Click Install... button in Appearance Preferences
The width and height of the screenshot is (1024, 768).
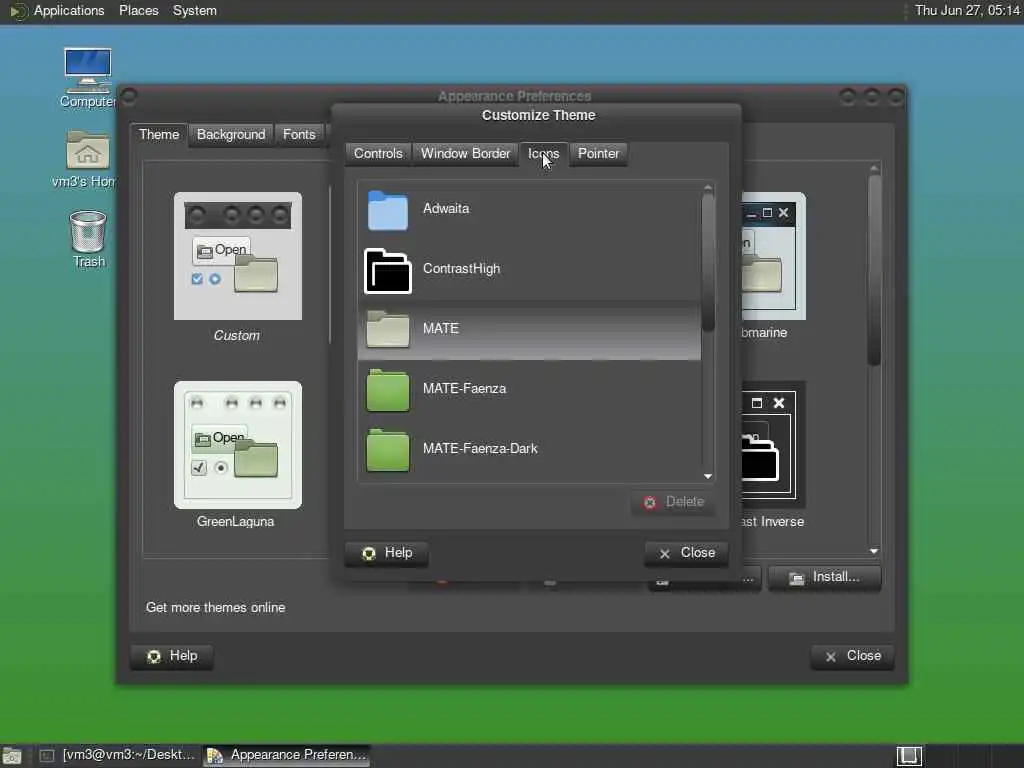(824, 577)
